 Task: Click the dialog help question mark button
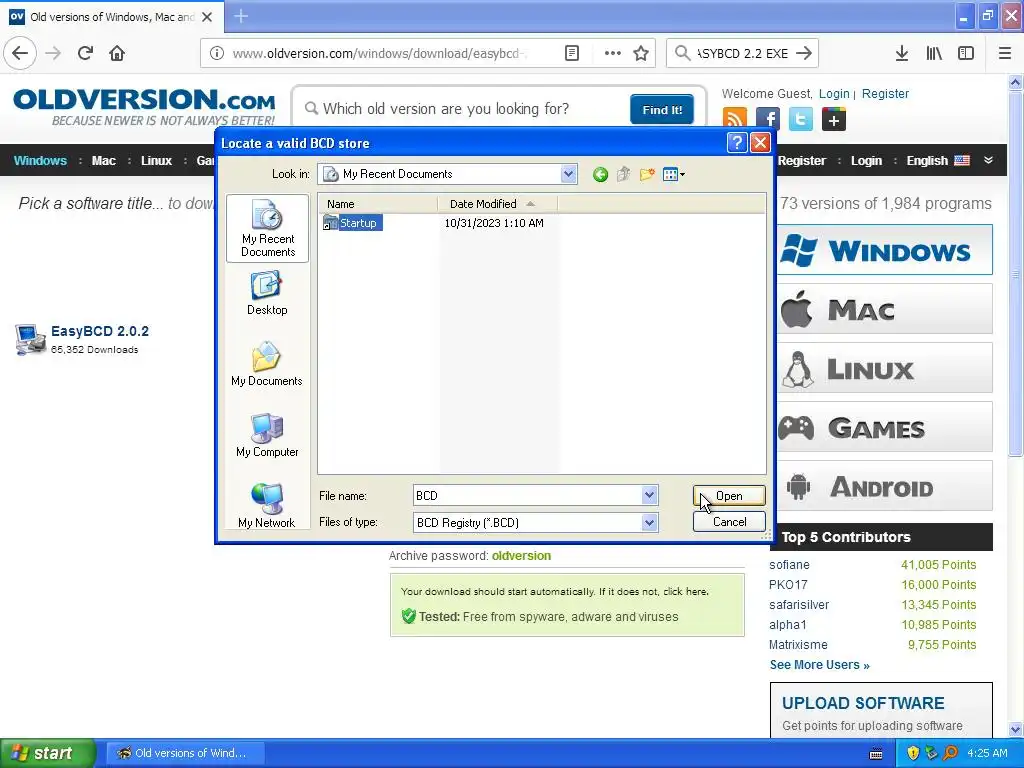737,143
